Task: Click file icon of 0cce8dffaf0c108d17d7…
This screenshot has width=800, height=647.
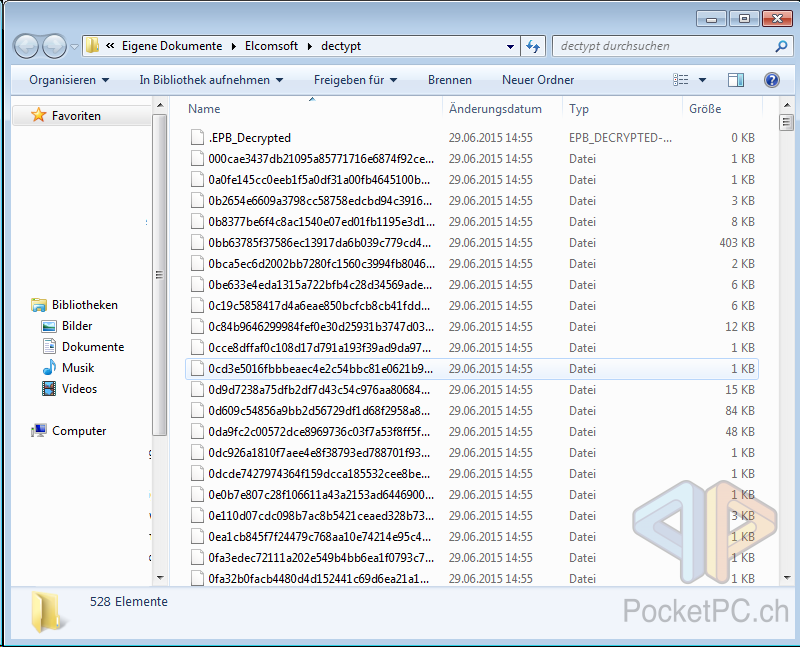Action: coord(197,347)
